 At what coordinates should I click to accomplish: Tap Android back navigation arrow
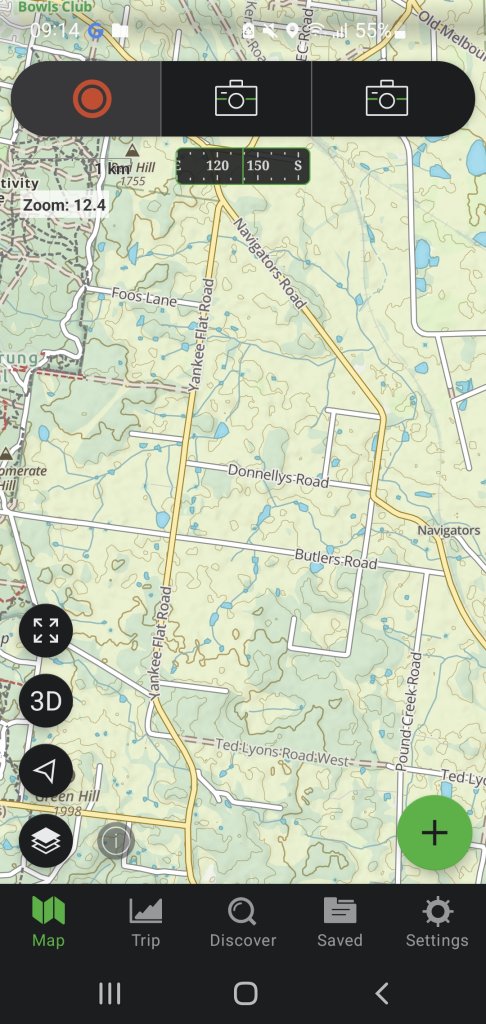[x=382, y=993]
